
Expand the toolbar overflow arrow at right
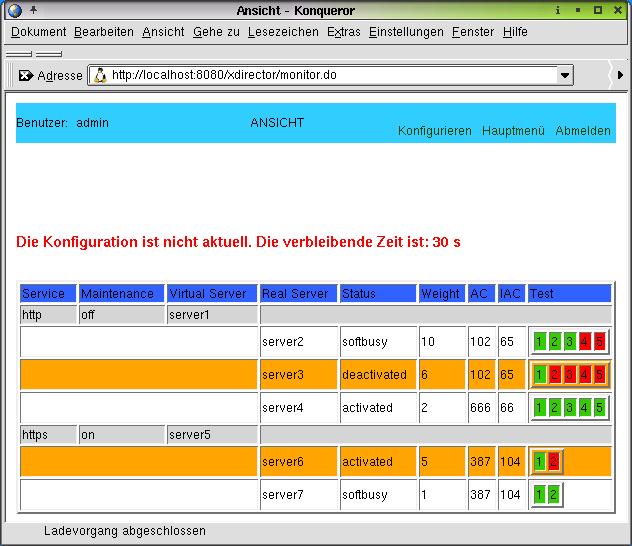click(620, 75)
